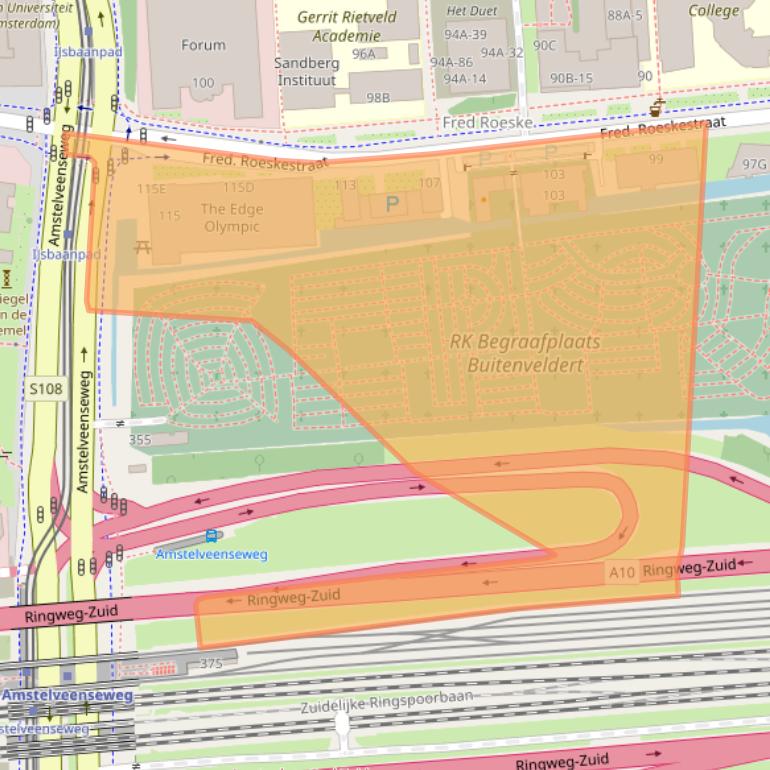Click the small orange dot left of building 103
This screenshot has height=770, width=770.
coord(484,200)
